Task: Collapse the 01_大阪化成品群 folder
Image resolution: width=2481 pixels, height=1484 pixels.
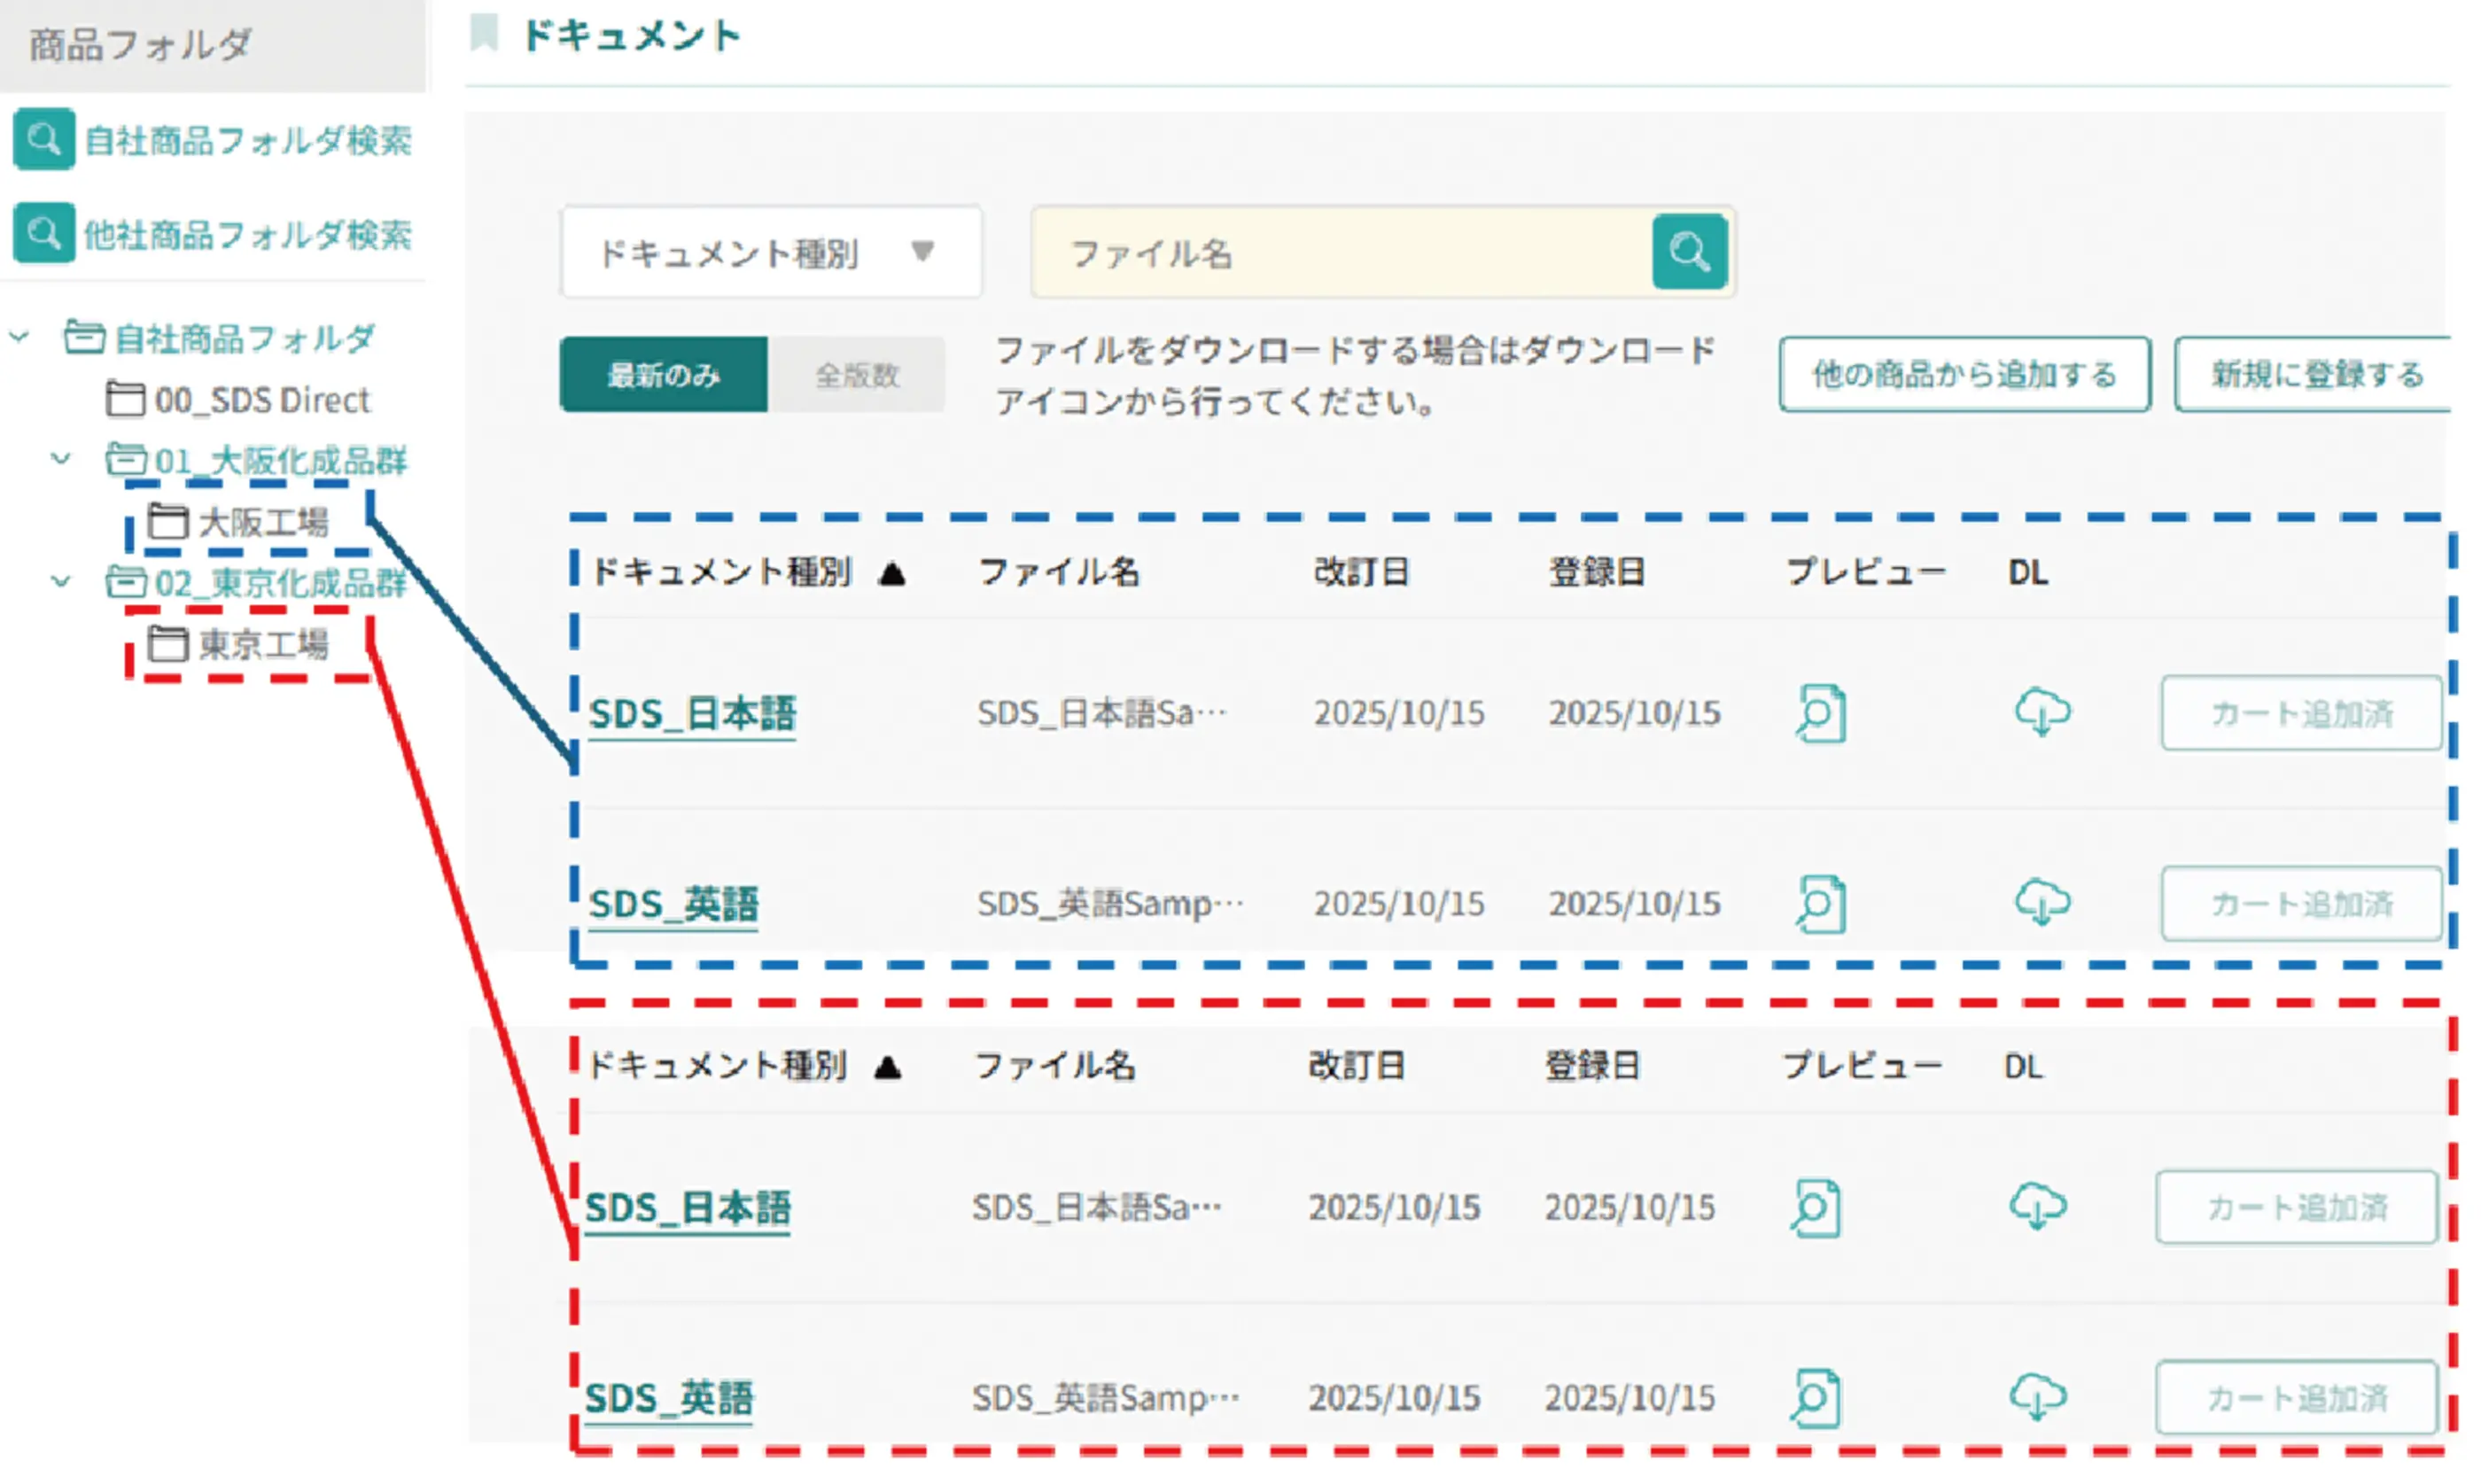Action: 61,459
